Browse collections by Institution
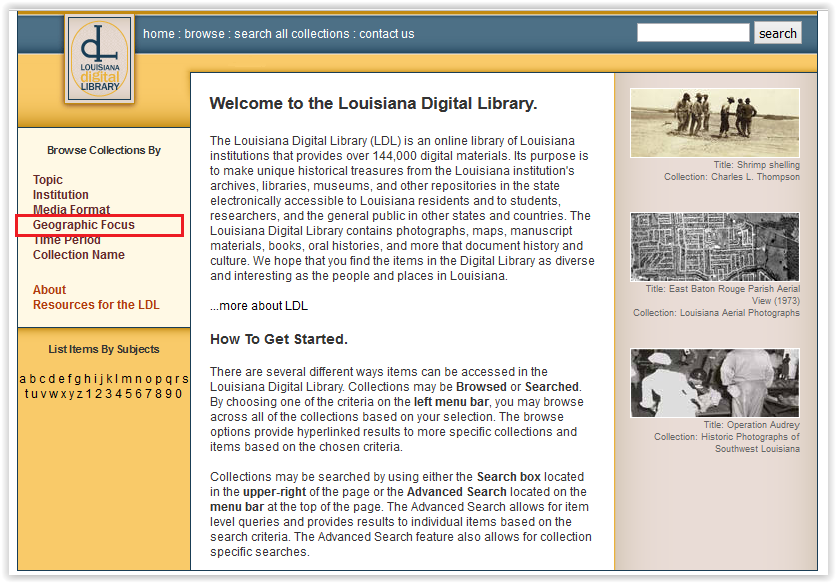Image resolution: width=836 pixels, height=583 pixels. pyautogui.click(x=61, y=195)
